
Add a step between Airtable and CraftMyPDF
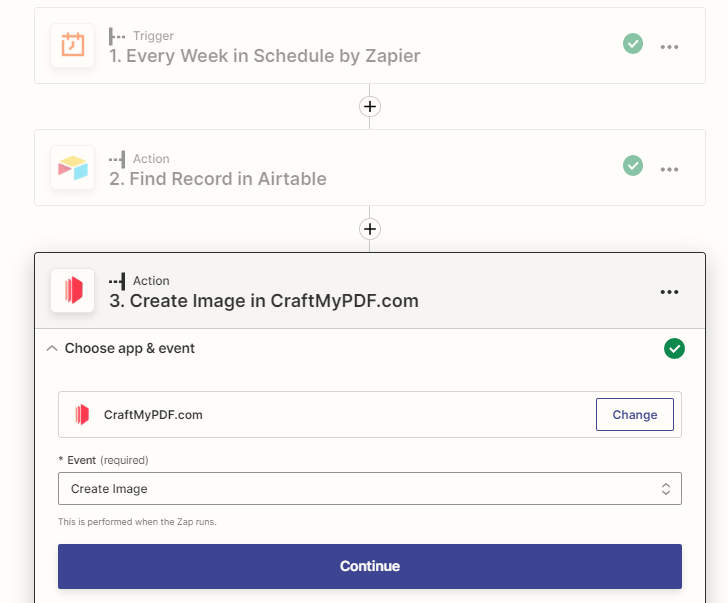(x=370, y=229)
